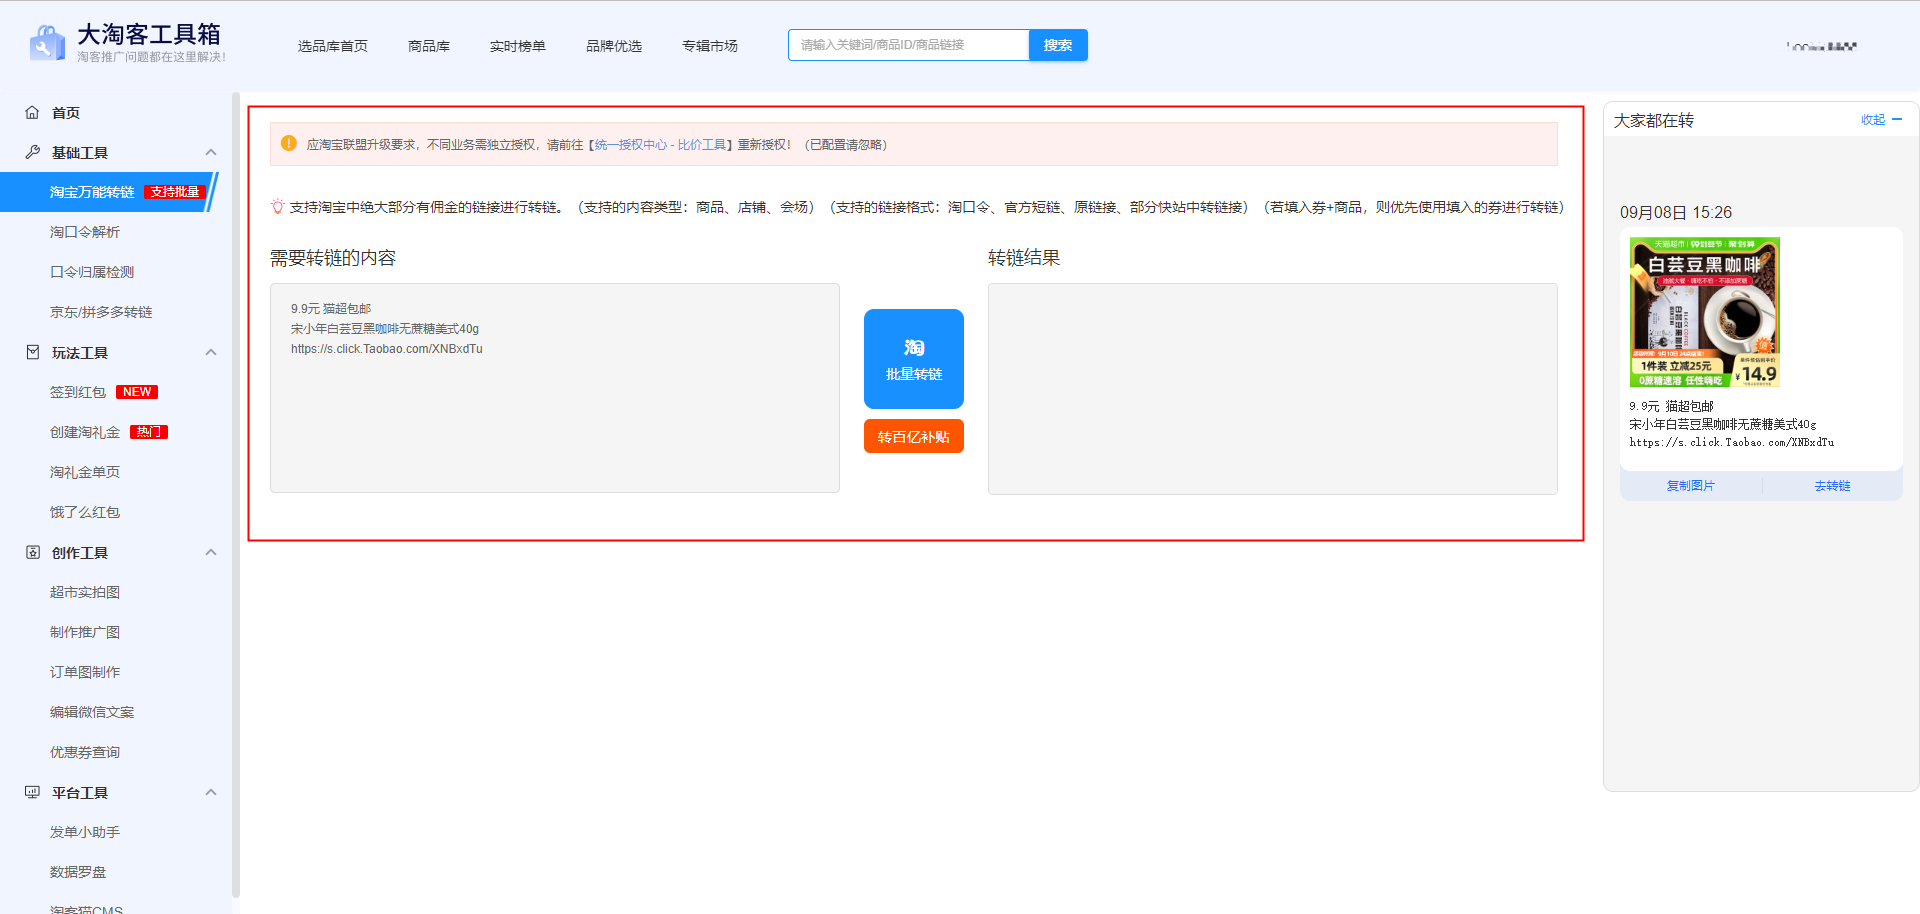The height and width of the screenshot is (914, 1920).
Task: Open the 实时榜单 top menu
Action: (517, 46)
